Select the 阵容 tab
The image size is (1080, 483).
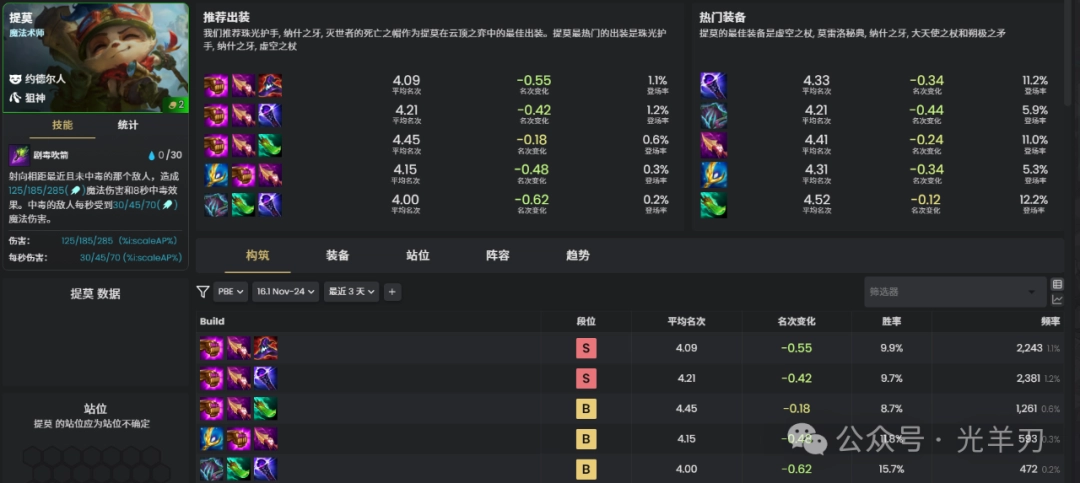coord(498,255)
